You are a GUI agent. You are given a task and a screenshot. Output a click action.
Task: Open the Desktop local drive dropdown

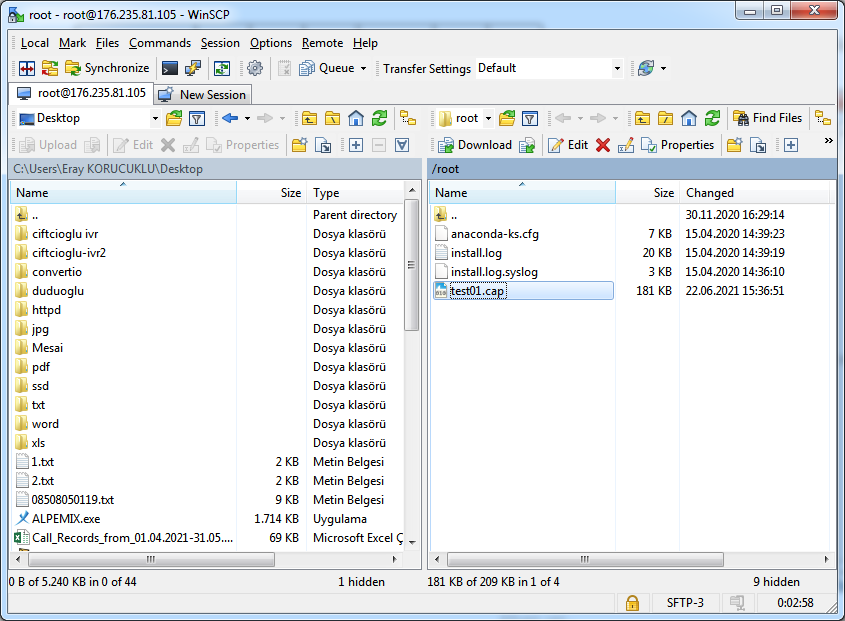155,118
